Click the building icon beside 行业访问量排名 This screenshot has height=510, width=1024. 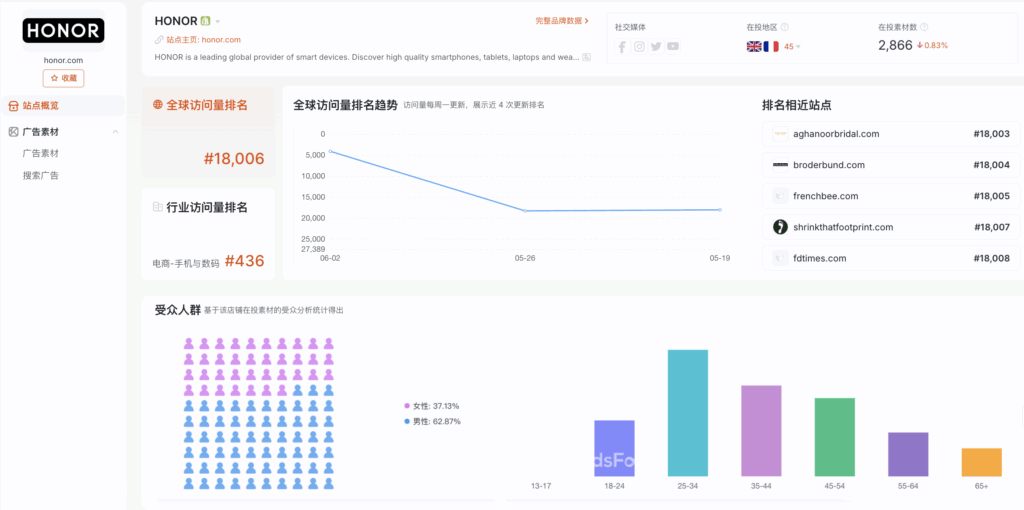coord(157,207)
